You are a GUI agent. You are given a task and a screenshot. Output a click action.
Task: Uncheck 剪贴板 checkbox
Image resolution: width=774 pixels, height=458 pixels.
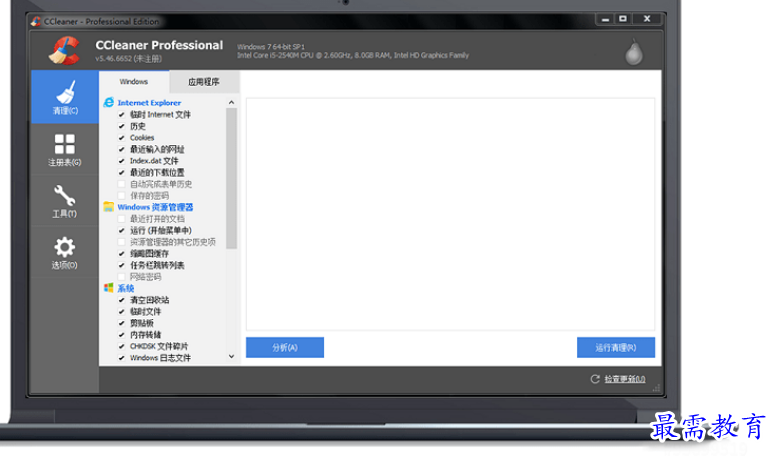121,323
